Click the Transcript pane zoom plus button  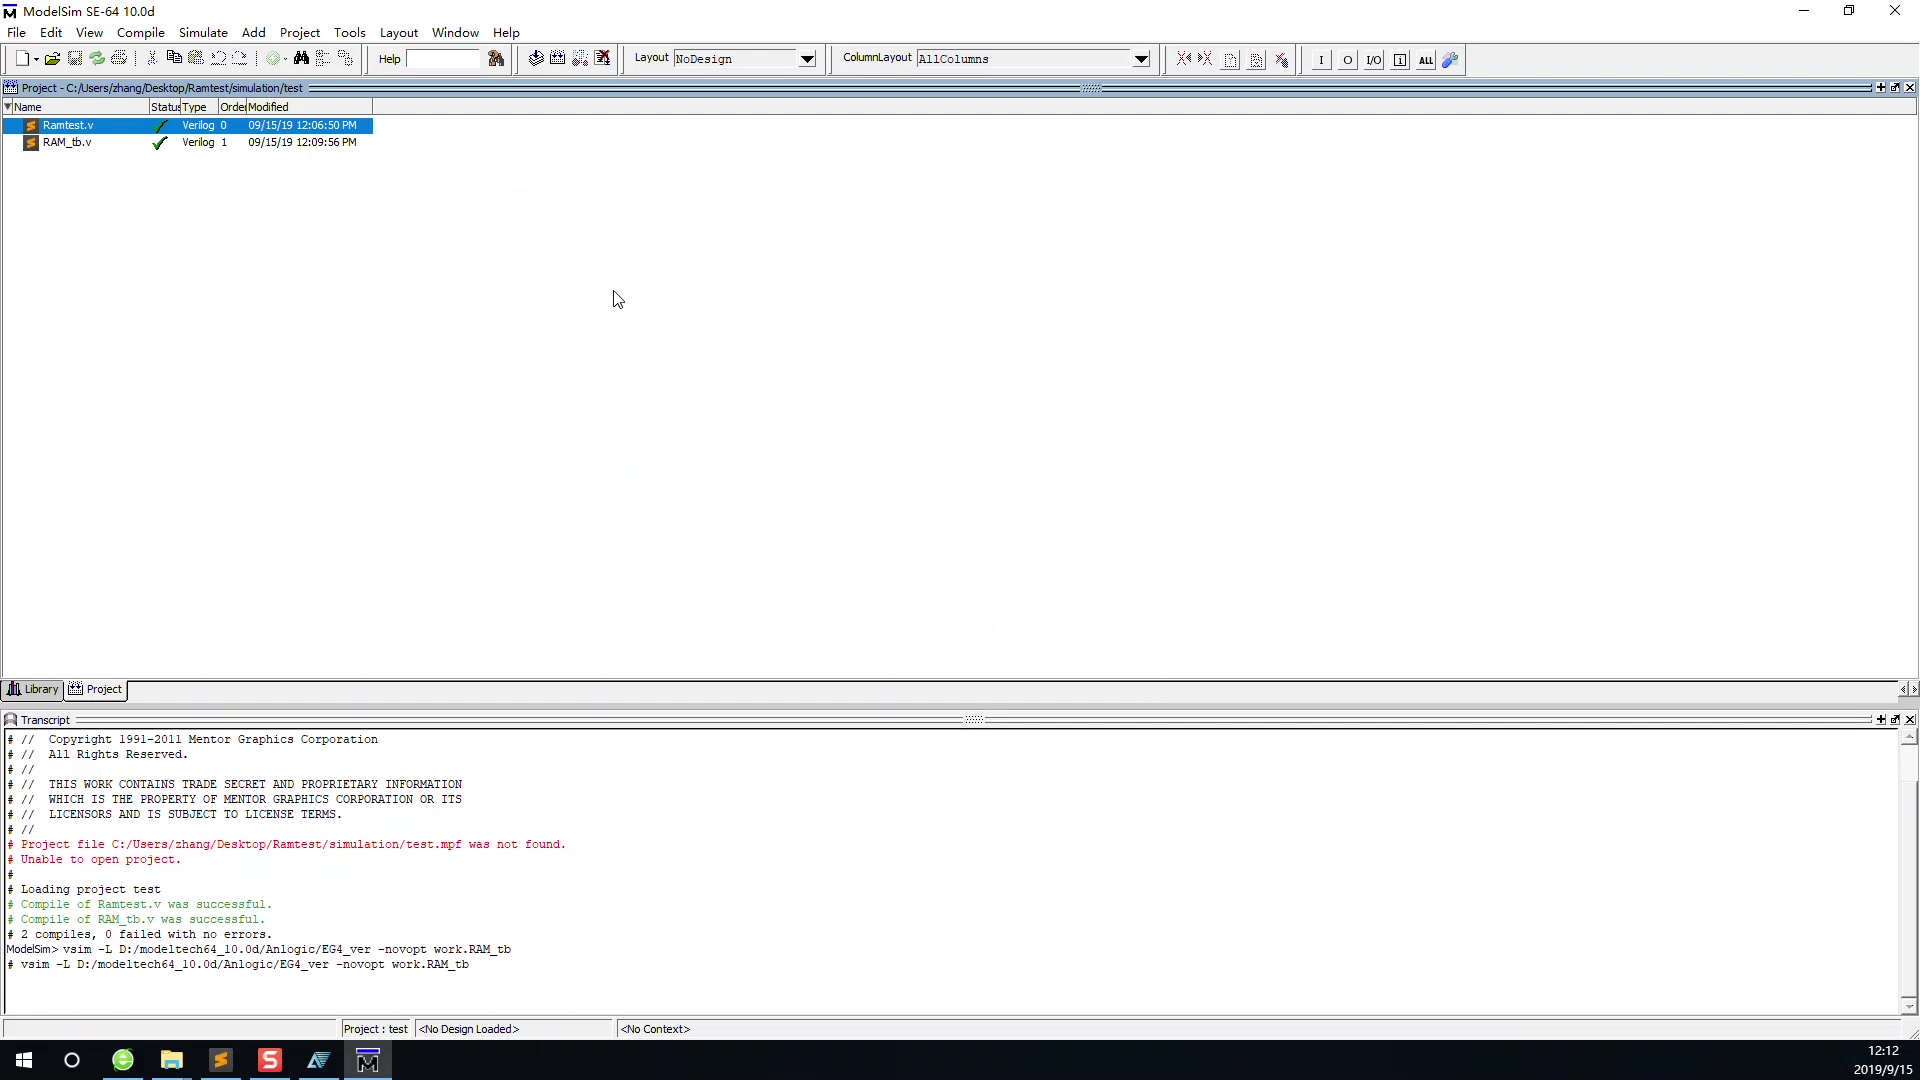(1881, 720)
